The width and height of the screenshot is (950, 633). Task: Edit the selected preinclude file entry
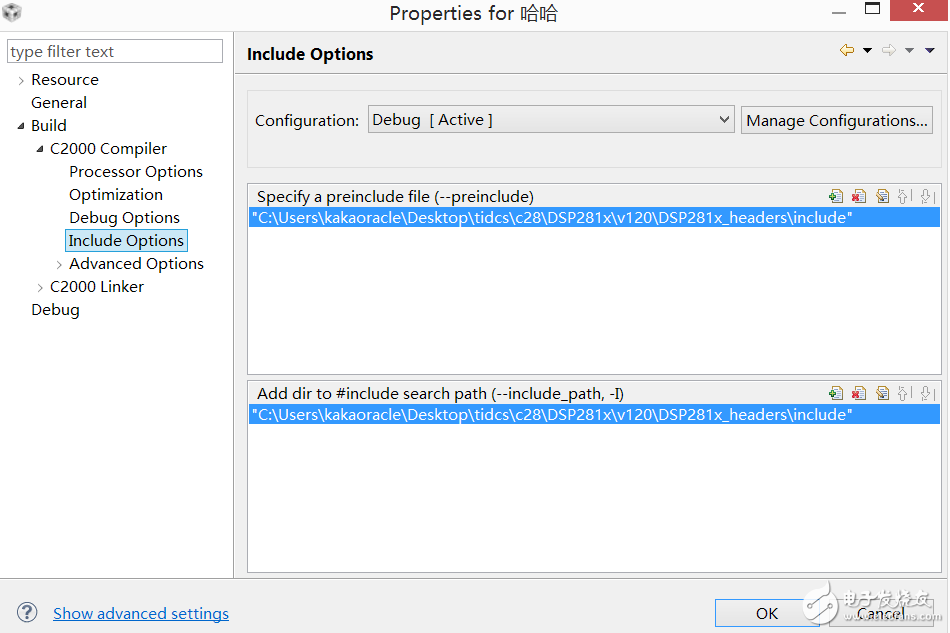click(x=882, y=197)
